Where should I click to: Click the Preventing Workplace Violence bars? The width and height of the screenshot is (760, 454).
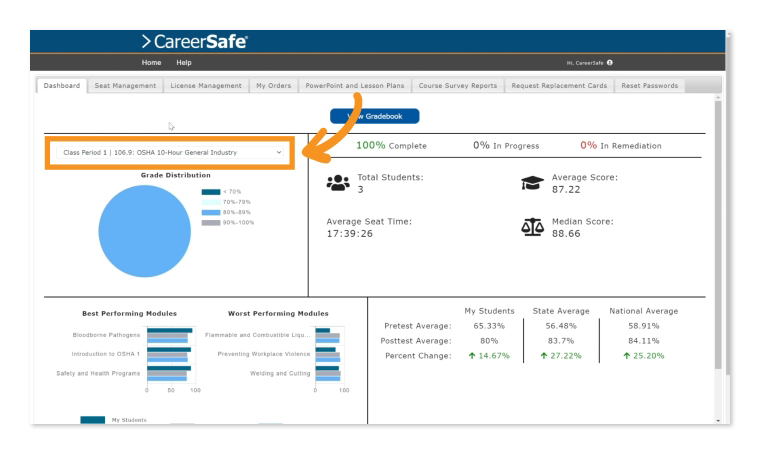pyautogui.click(x=328, y=355)
